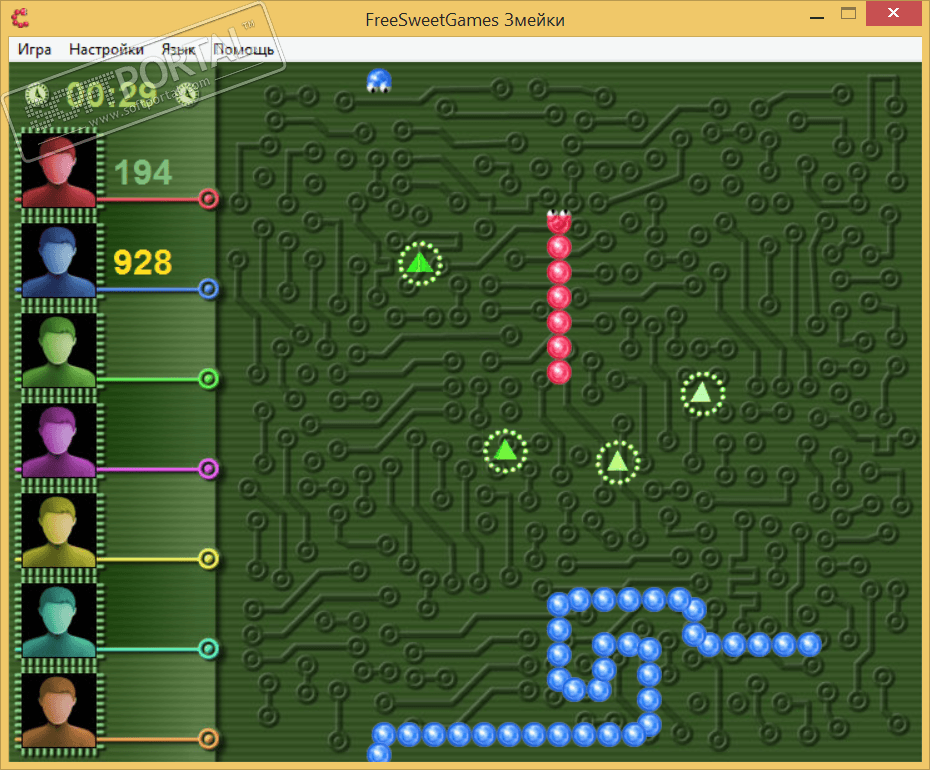Click the yellow player avatar
Screen dimensions: 930x770
[x=59, y=531]
